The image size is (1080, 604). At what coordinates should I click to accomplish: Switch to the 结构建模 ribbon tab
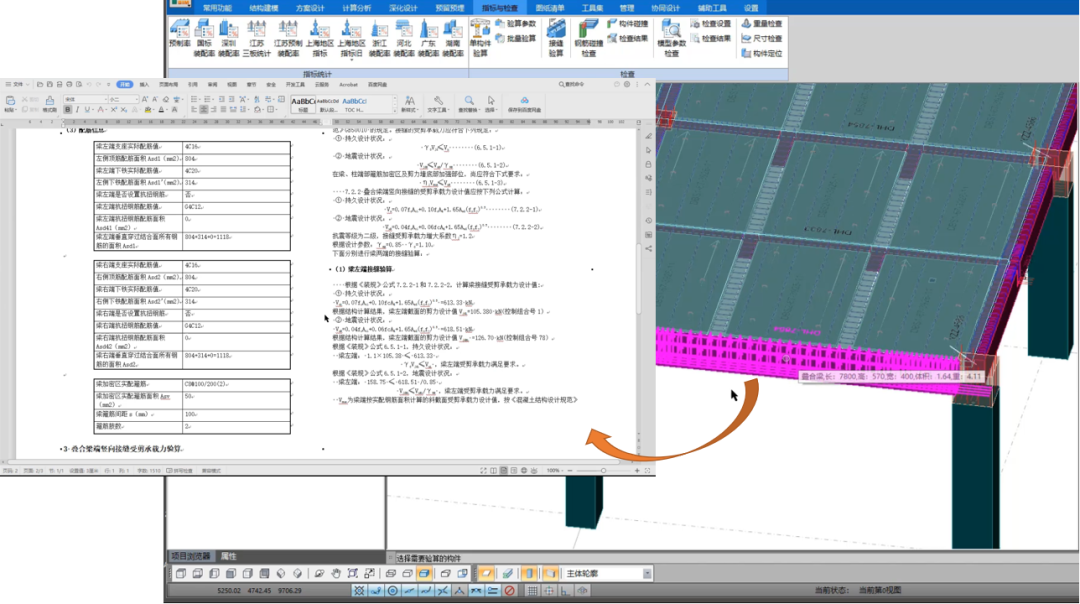coord(264,7)
